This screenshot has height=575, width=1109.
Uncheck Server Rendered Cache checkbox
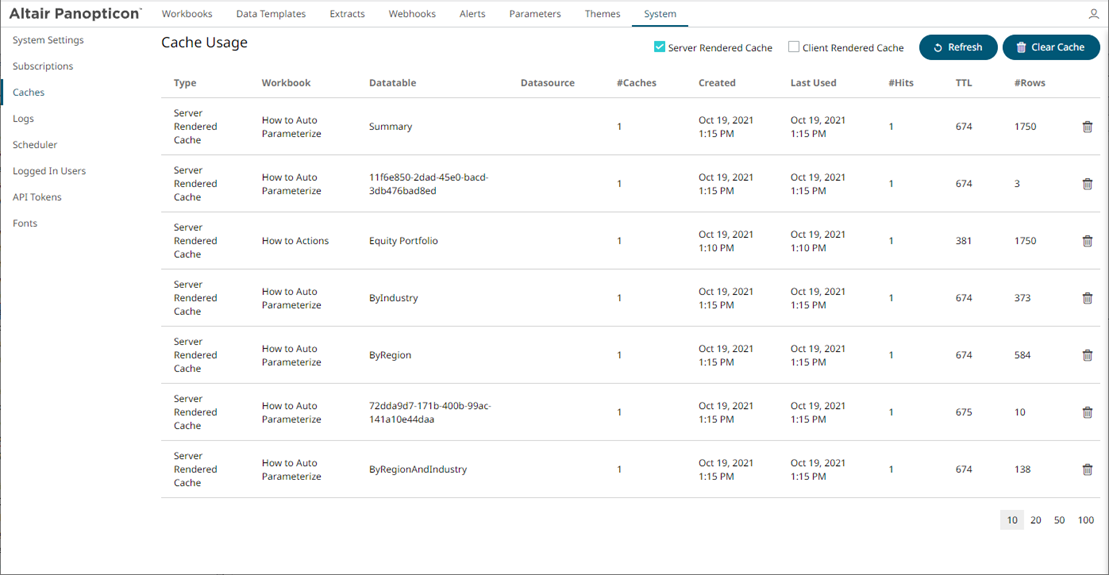[x=660, y=47]
